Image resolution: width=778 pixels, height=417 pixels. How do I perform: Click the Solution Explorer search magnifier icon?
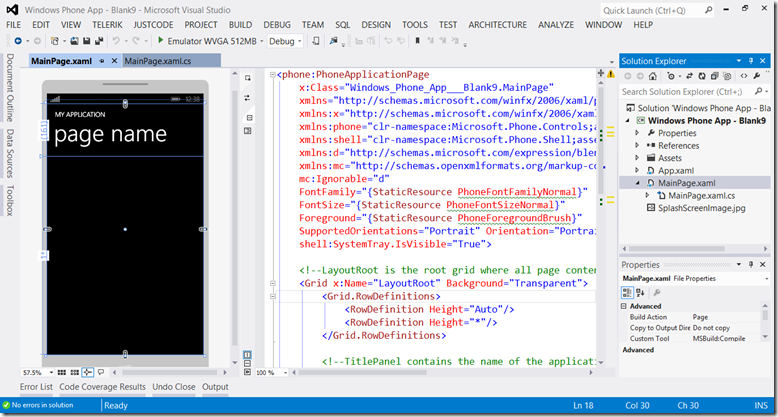coord(759,91)
